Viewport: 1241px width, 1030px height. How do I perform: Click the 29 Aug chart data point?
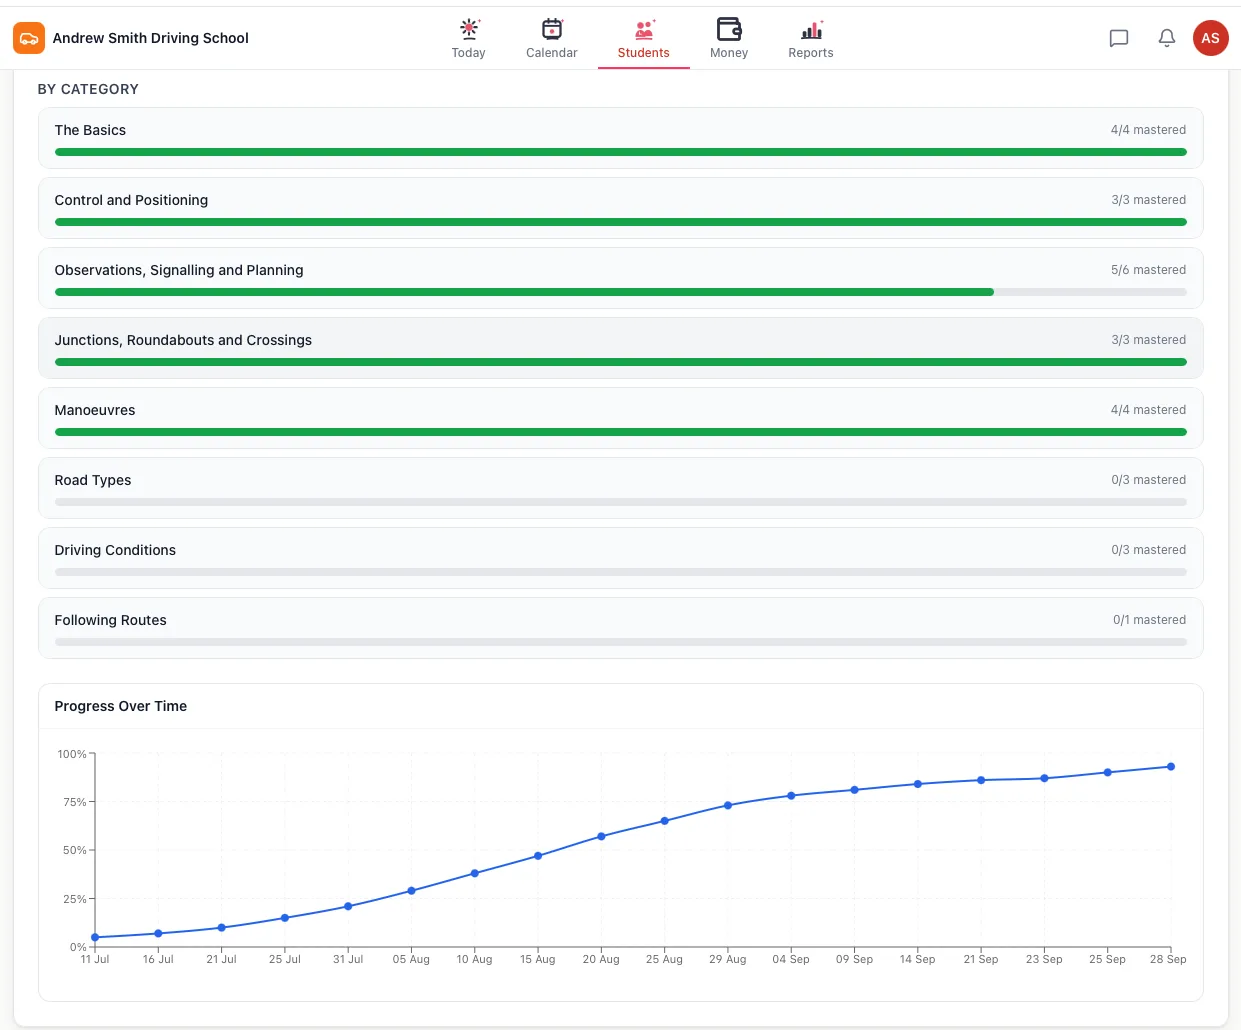(728, 805)
